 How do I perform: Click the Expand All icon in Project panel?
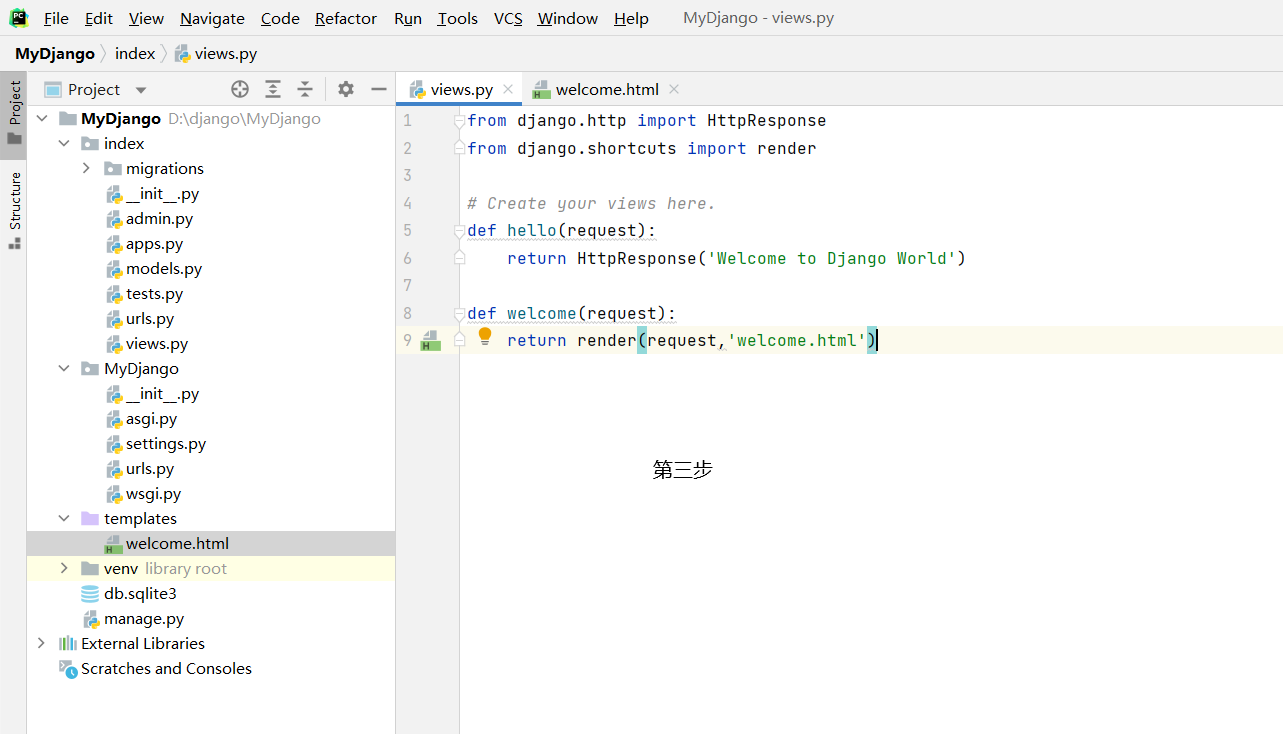(x=273, y=89)
